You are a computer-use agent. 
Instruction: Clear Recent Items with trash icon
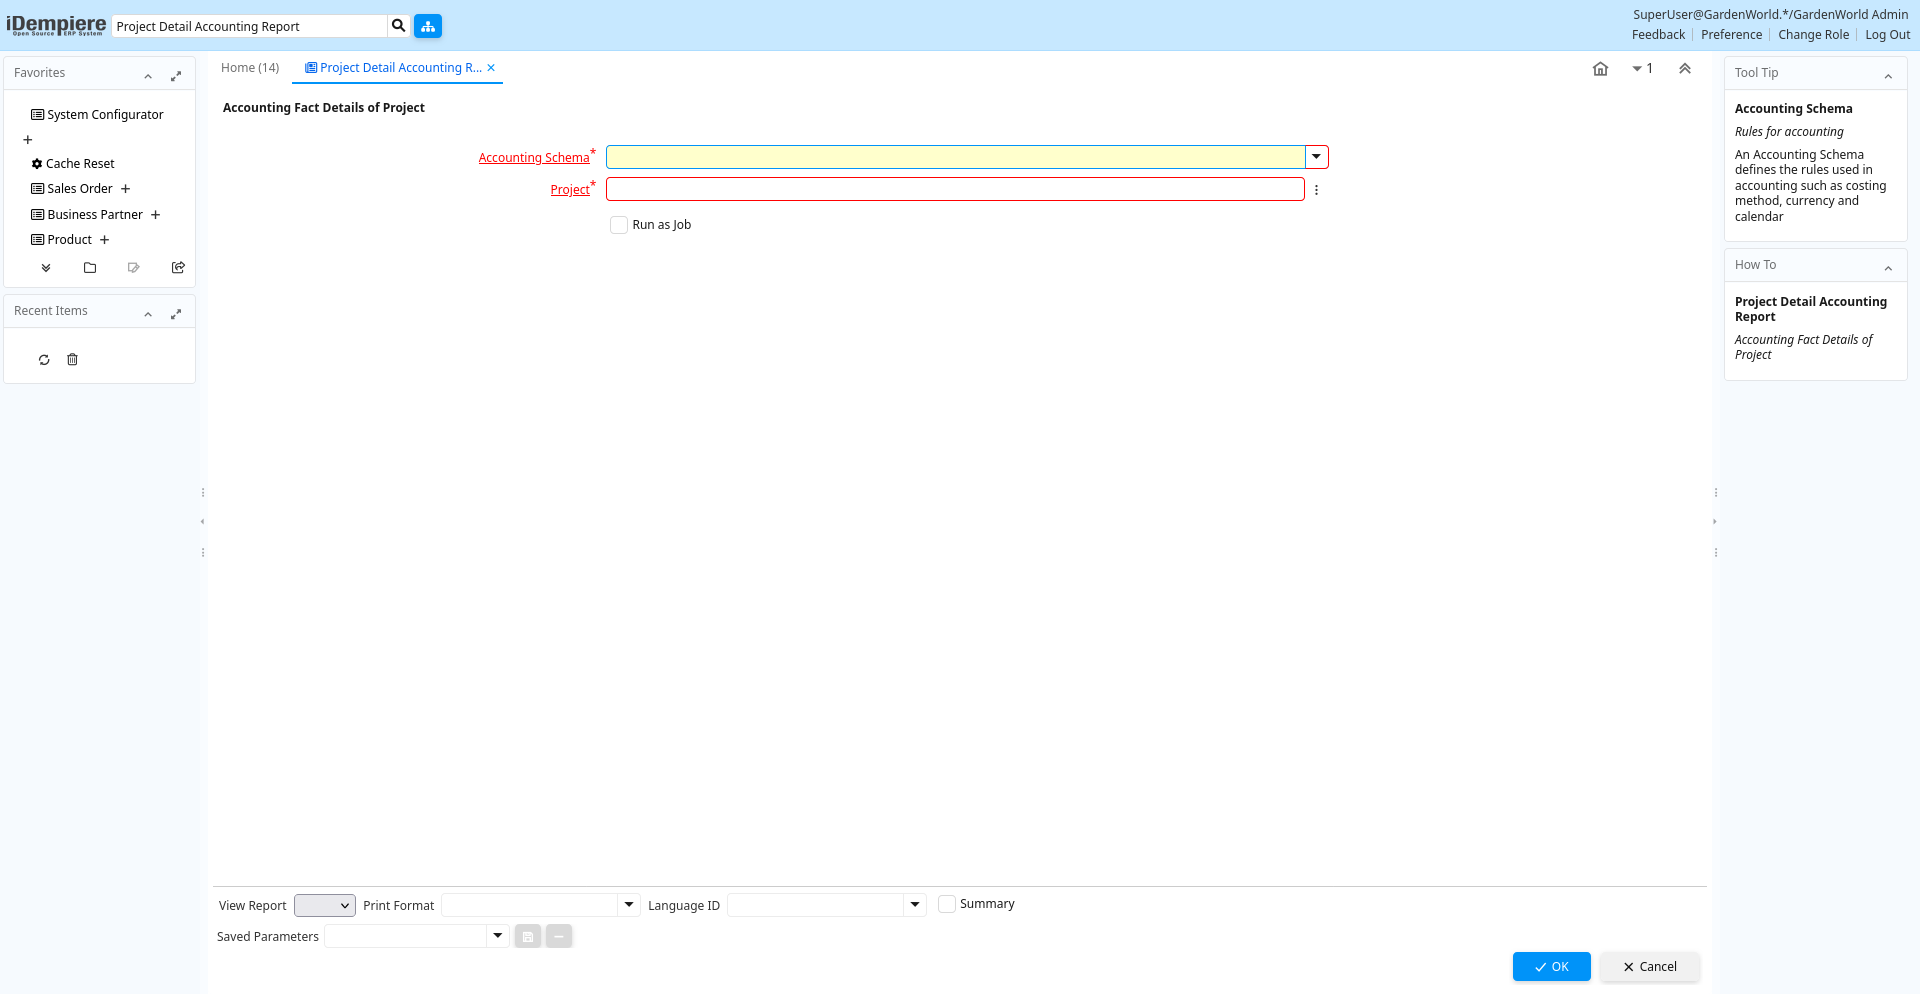click(72, 360)
